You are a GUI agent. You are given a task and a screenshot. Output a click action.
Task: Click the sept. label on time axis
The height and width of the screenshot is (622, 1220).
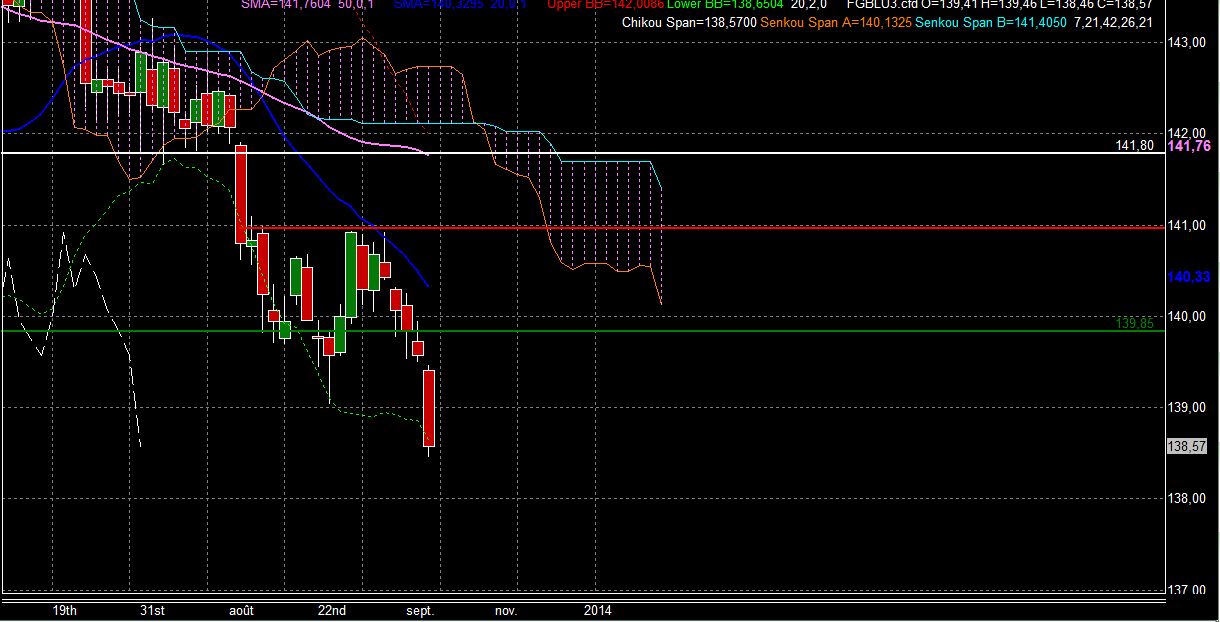pyautogui.click(x=421, y=609)
